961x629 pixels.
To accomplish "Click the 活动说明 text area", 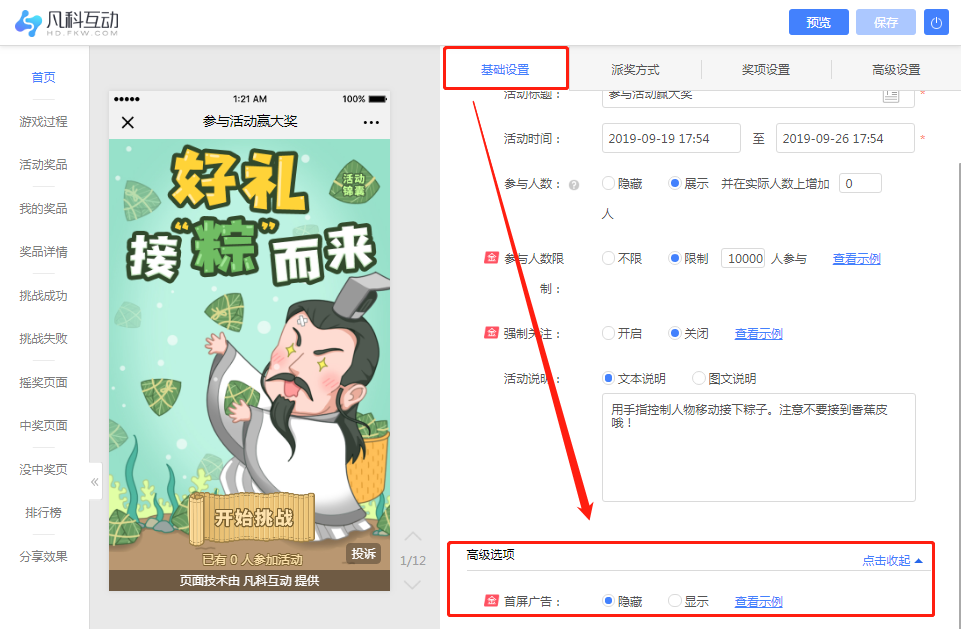I will (759, 448).
